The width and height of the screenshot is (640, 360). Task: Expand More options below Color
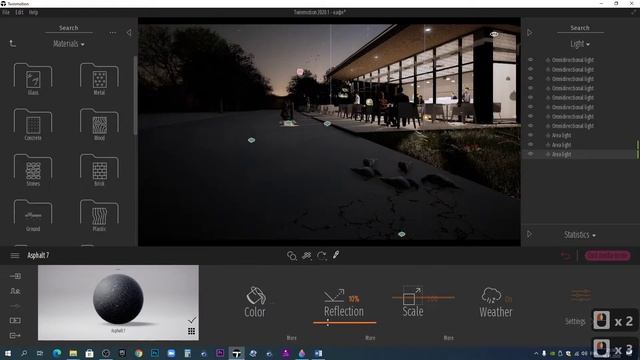tap(291, 338)
